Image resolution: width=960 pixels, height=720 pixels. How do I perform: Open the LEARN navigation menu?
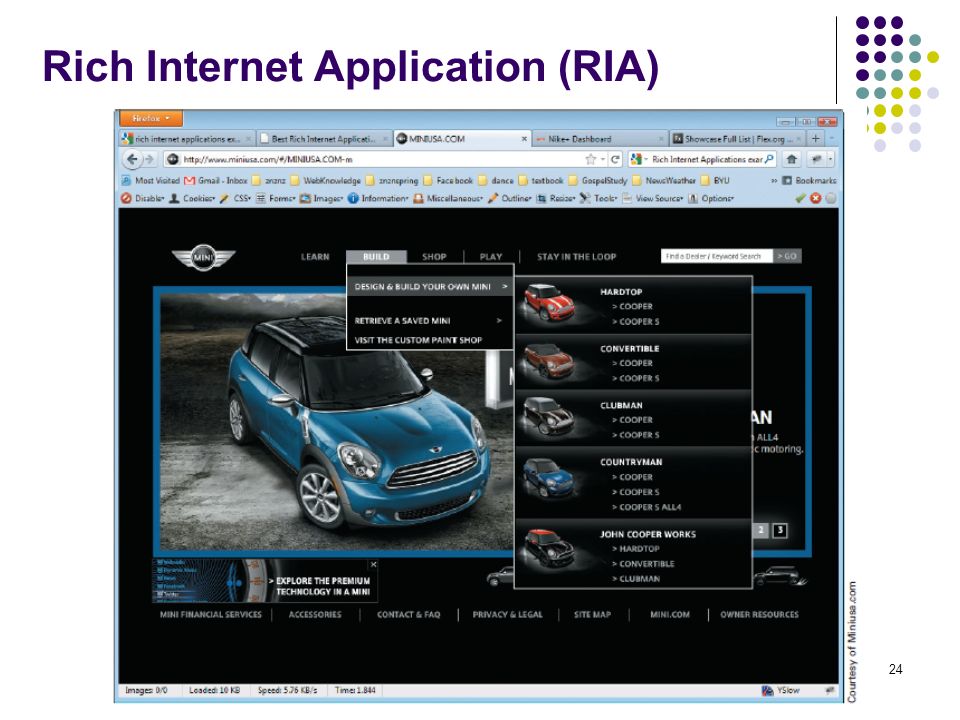(315, 257)
